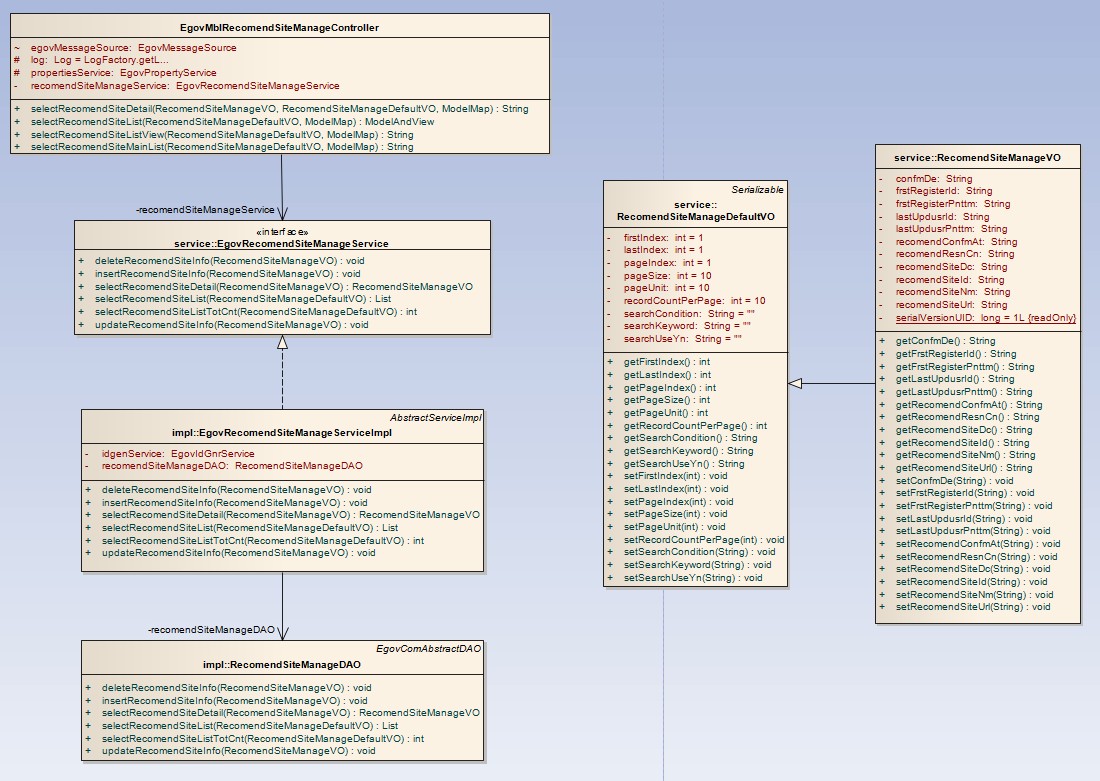Click the egovMessageSource attribute in the controller
This screenshot has height=781, width=1100.
(133, 47)
